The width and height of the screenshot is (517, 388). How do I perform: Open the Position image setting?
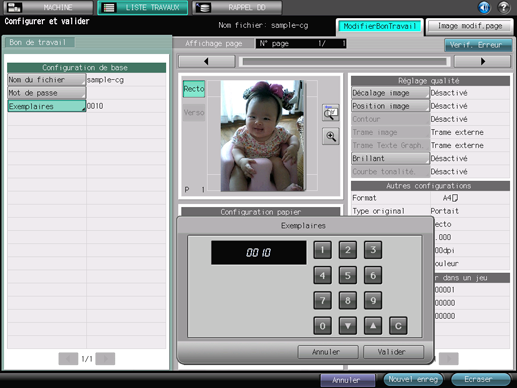(x=390, y=106)
